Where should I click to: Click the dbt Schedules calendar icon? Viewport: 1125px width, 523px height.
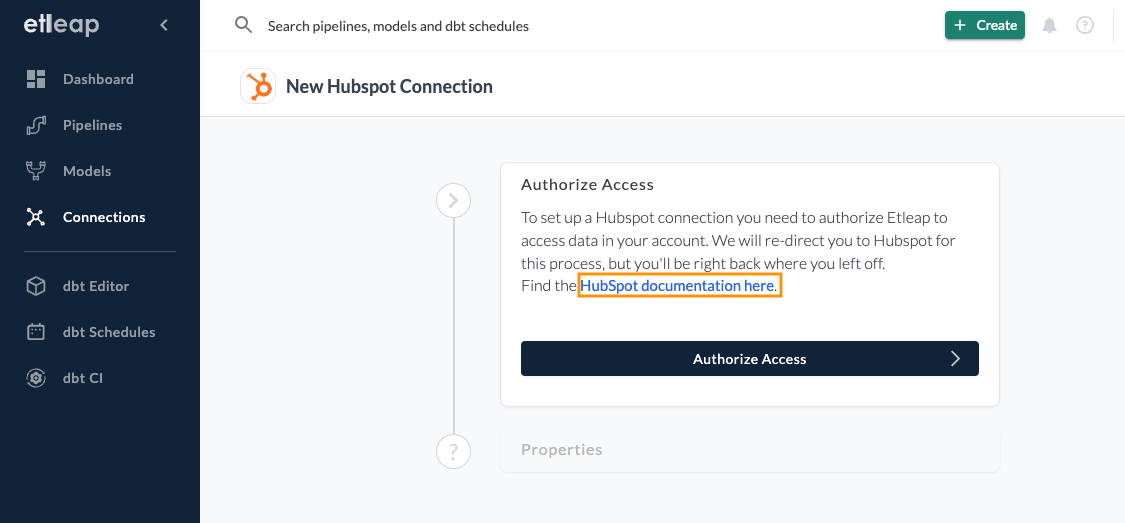click(36, 332)
